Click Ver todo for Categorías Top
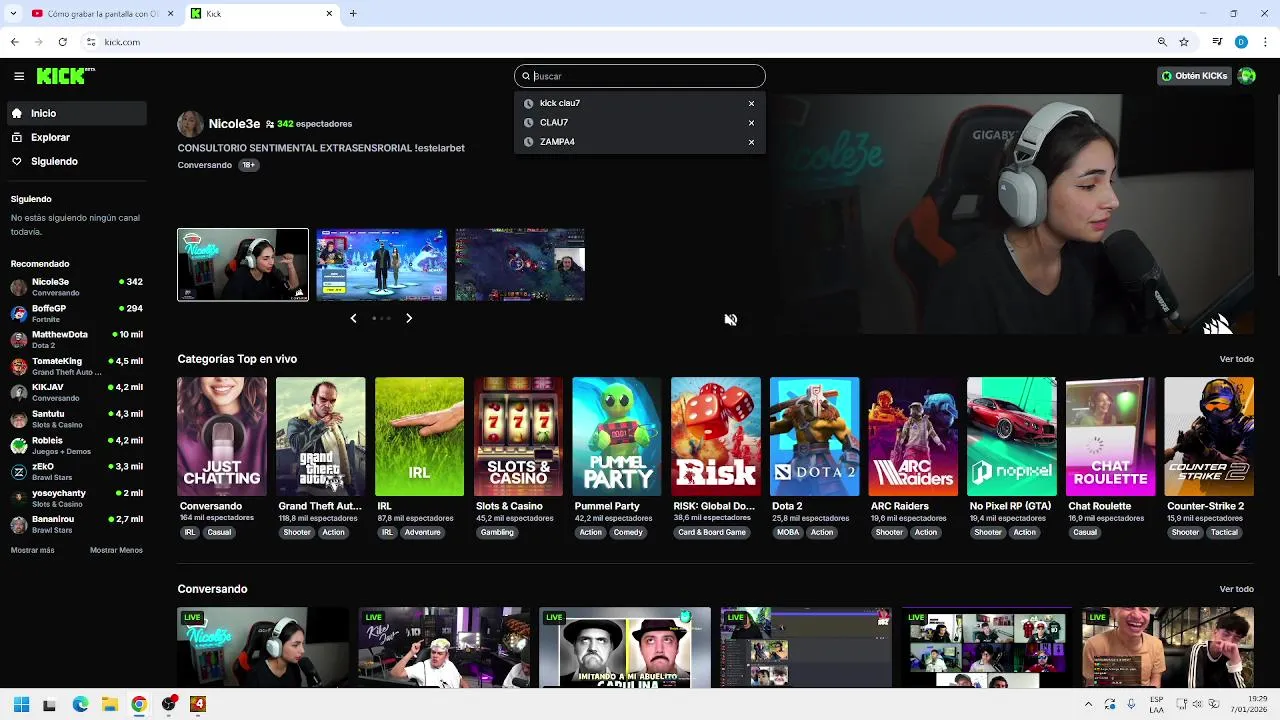This screenshot has width=1280, height=720. click(1236, 359)
